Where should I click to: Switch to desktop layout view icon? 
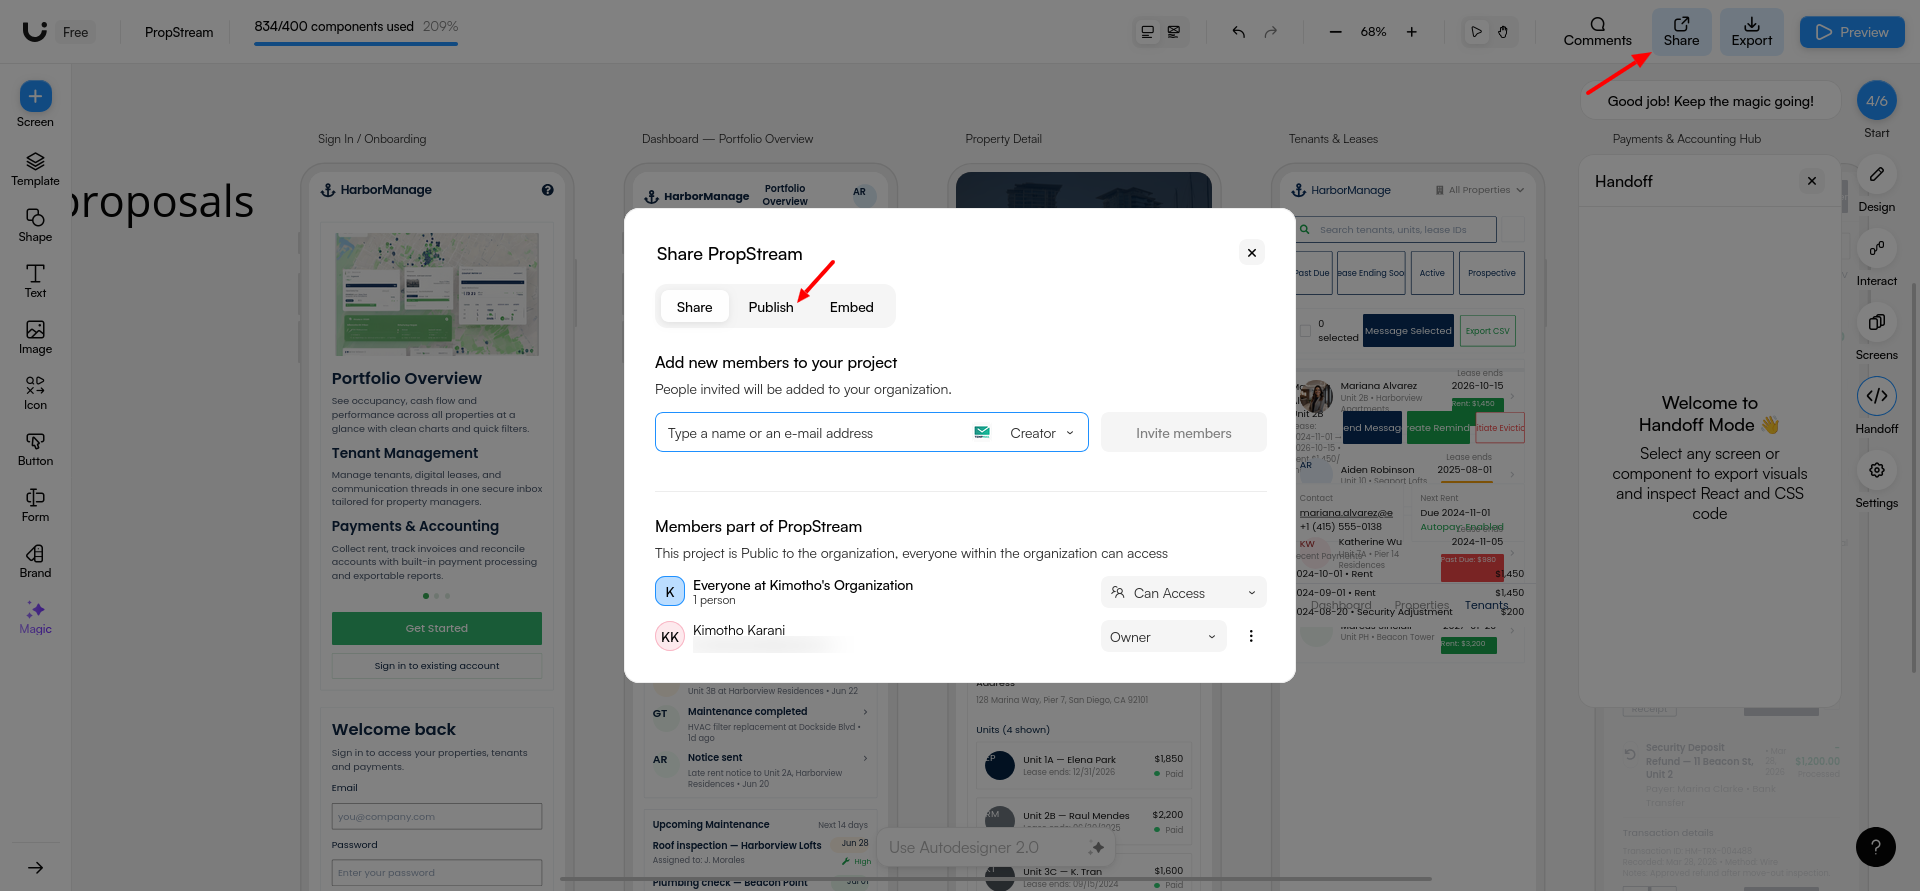point(1147,32)
